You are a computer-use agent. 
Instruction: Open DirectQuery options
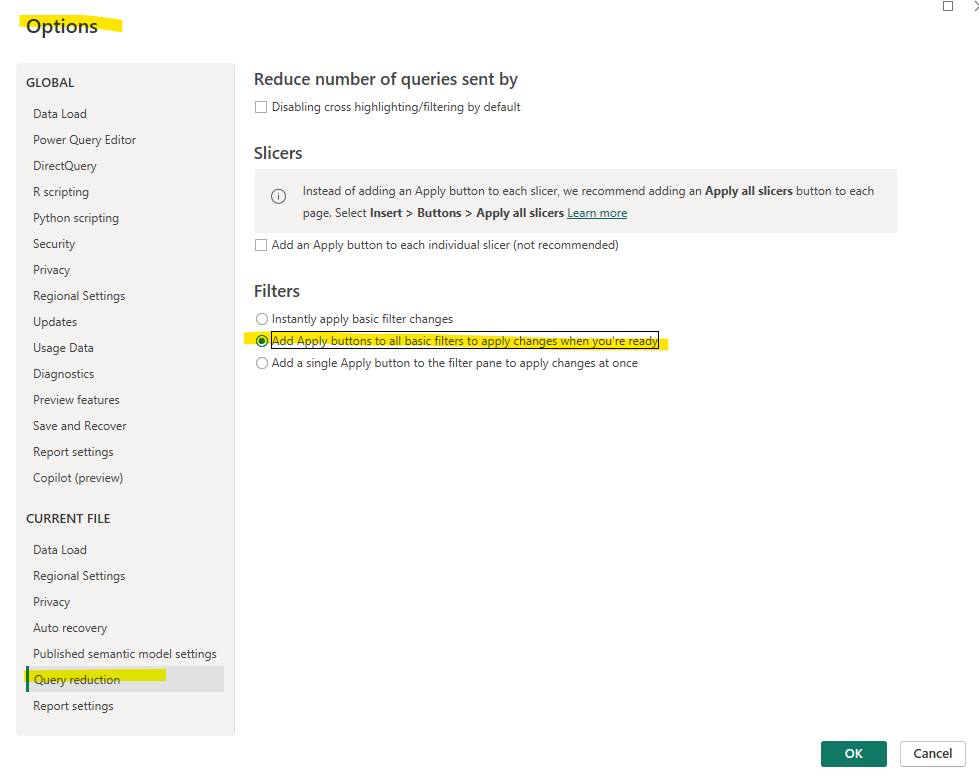coord(65,166)
